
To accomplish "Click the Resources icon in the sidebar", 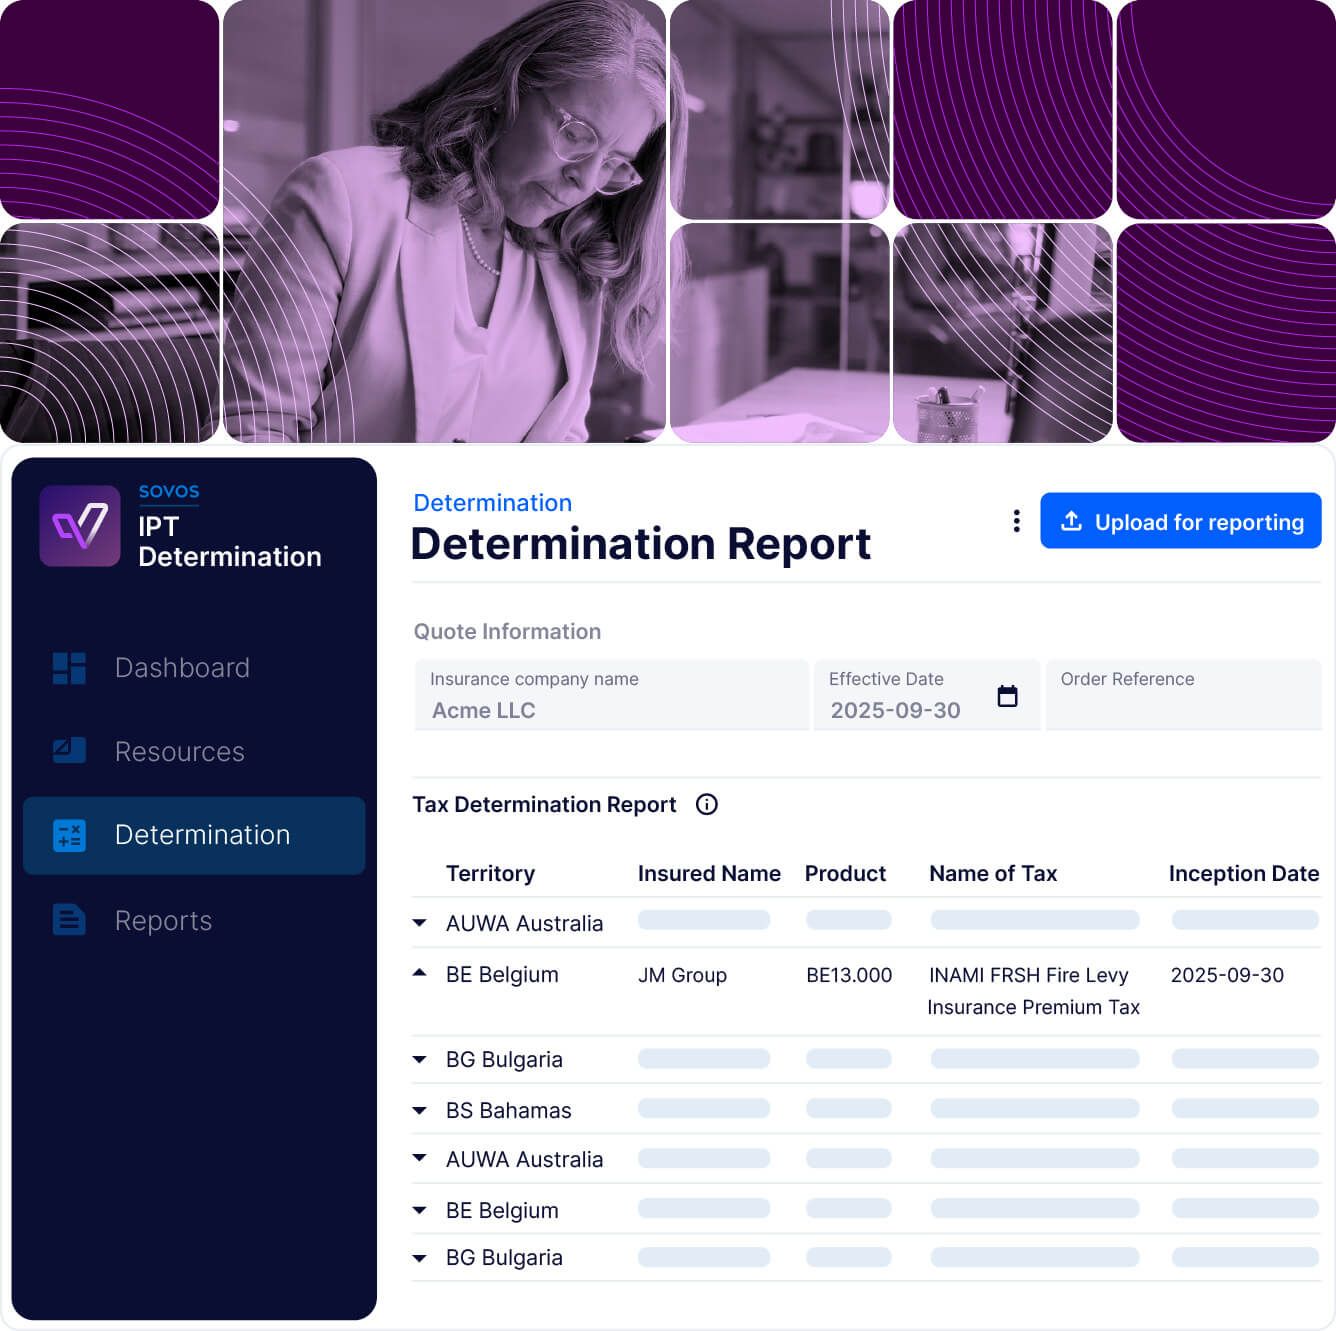I will [69, 751].
